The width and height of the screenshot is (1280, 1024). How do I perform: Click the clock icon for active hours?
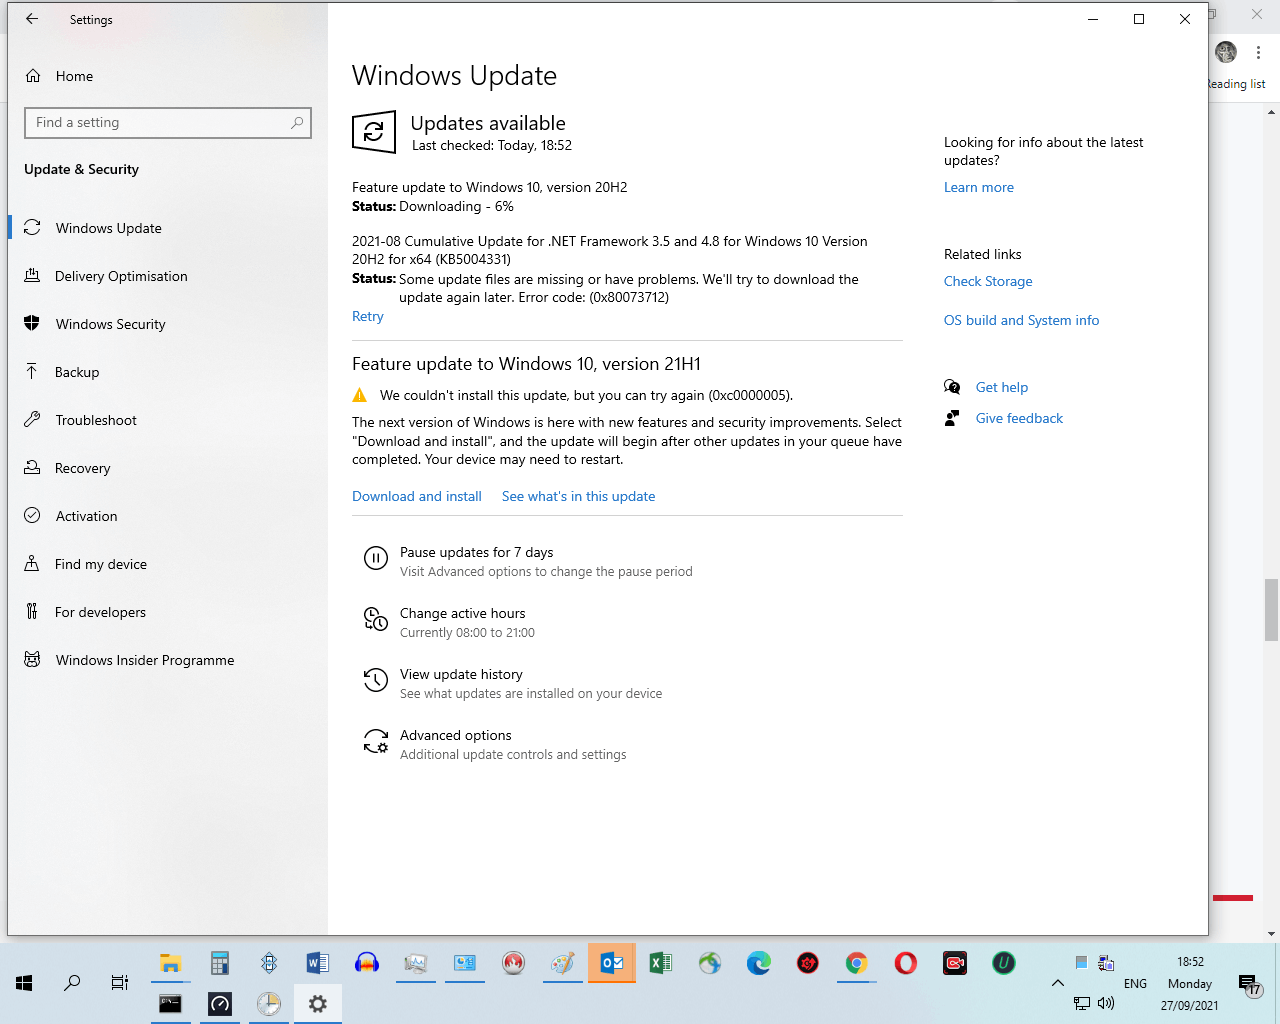(x=376, y=620)
